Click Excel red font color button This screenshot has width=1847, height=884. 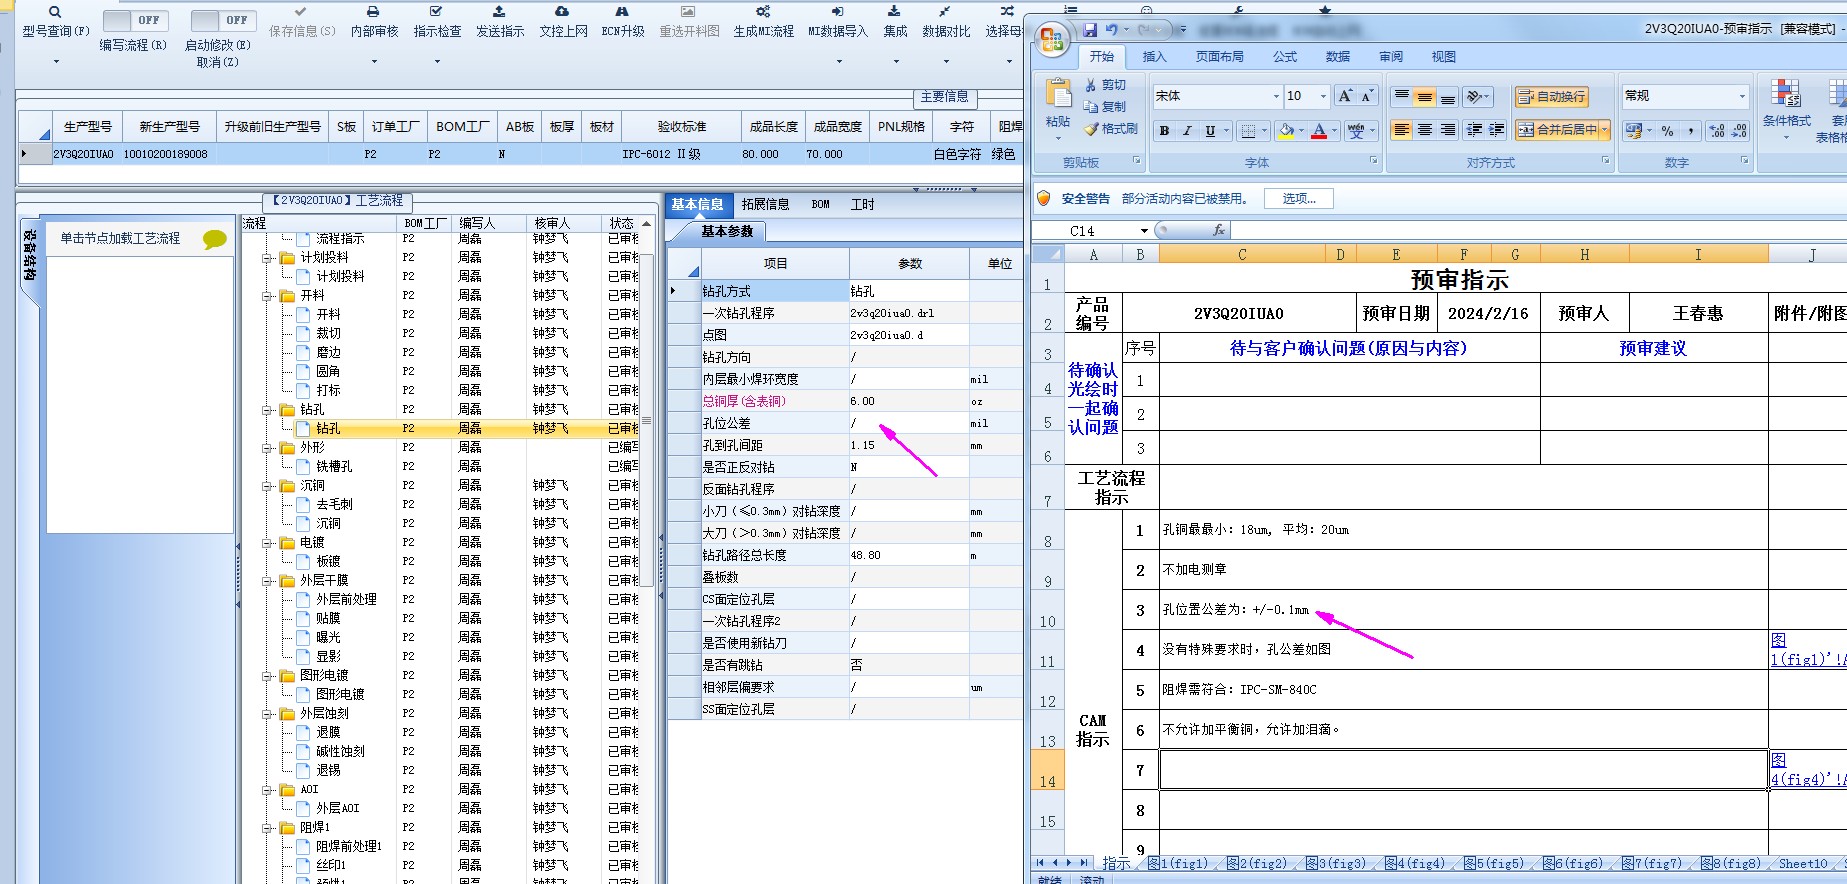[x=1319, y=131]
